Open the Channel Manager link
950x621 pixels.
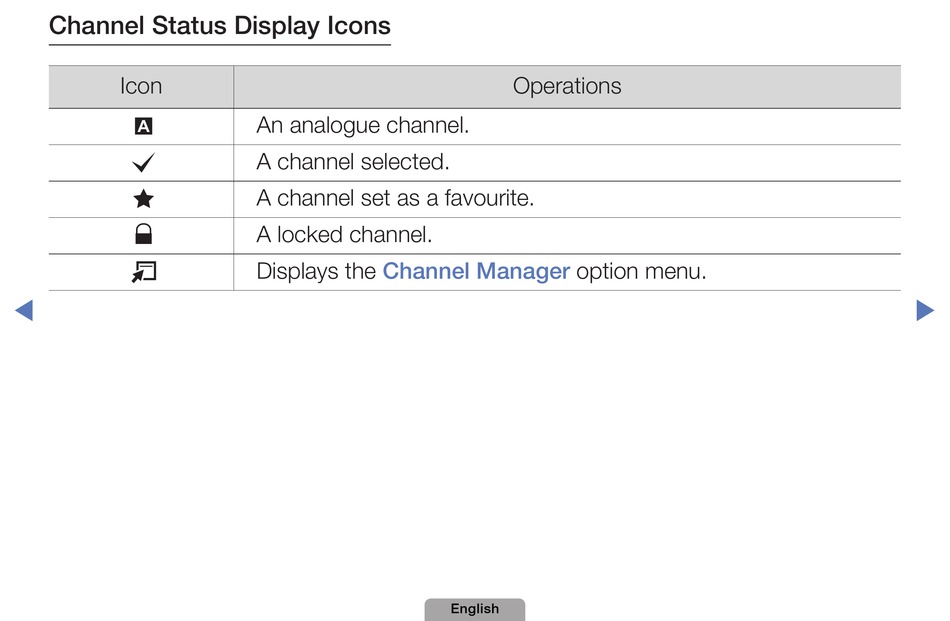click(x=476, y=271)
